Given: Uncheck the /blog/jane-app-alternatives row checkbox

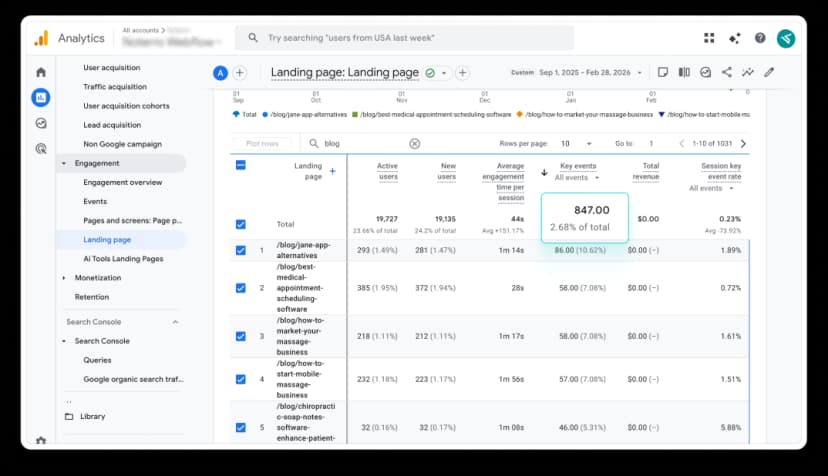Looking at the screenshot, I should click(240, 250).
